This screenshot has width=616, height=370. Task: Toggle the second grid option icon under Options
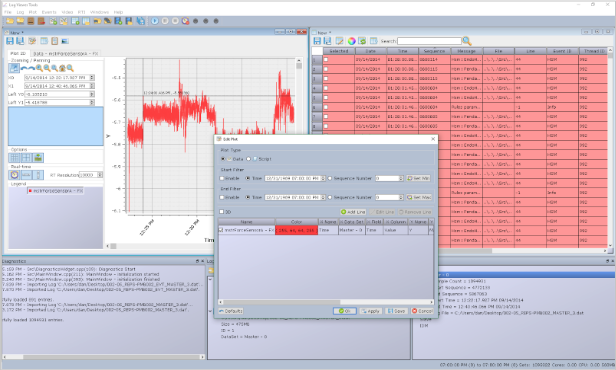pyautogui.click(x=26, y=158)
